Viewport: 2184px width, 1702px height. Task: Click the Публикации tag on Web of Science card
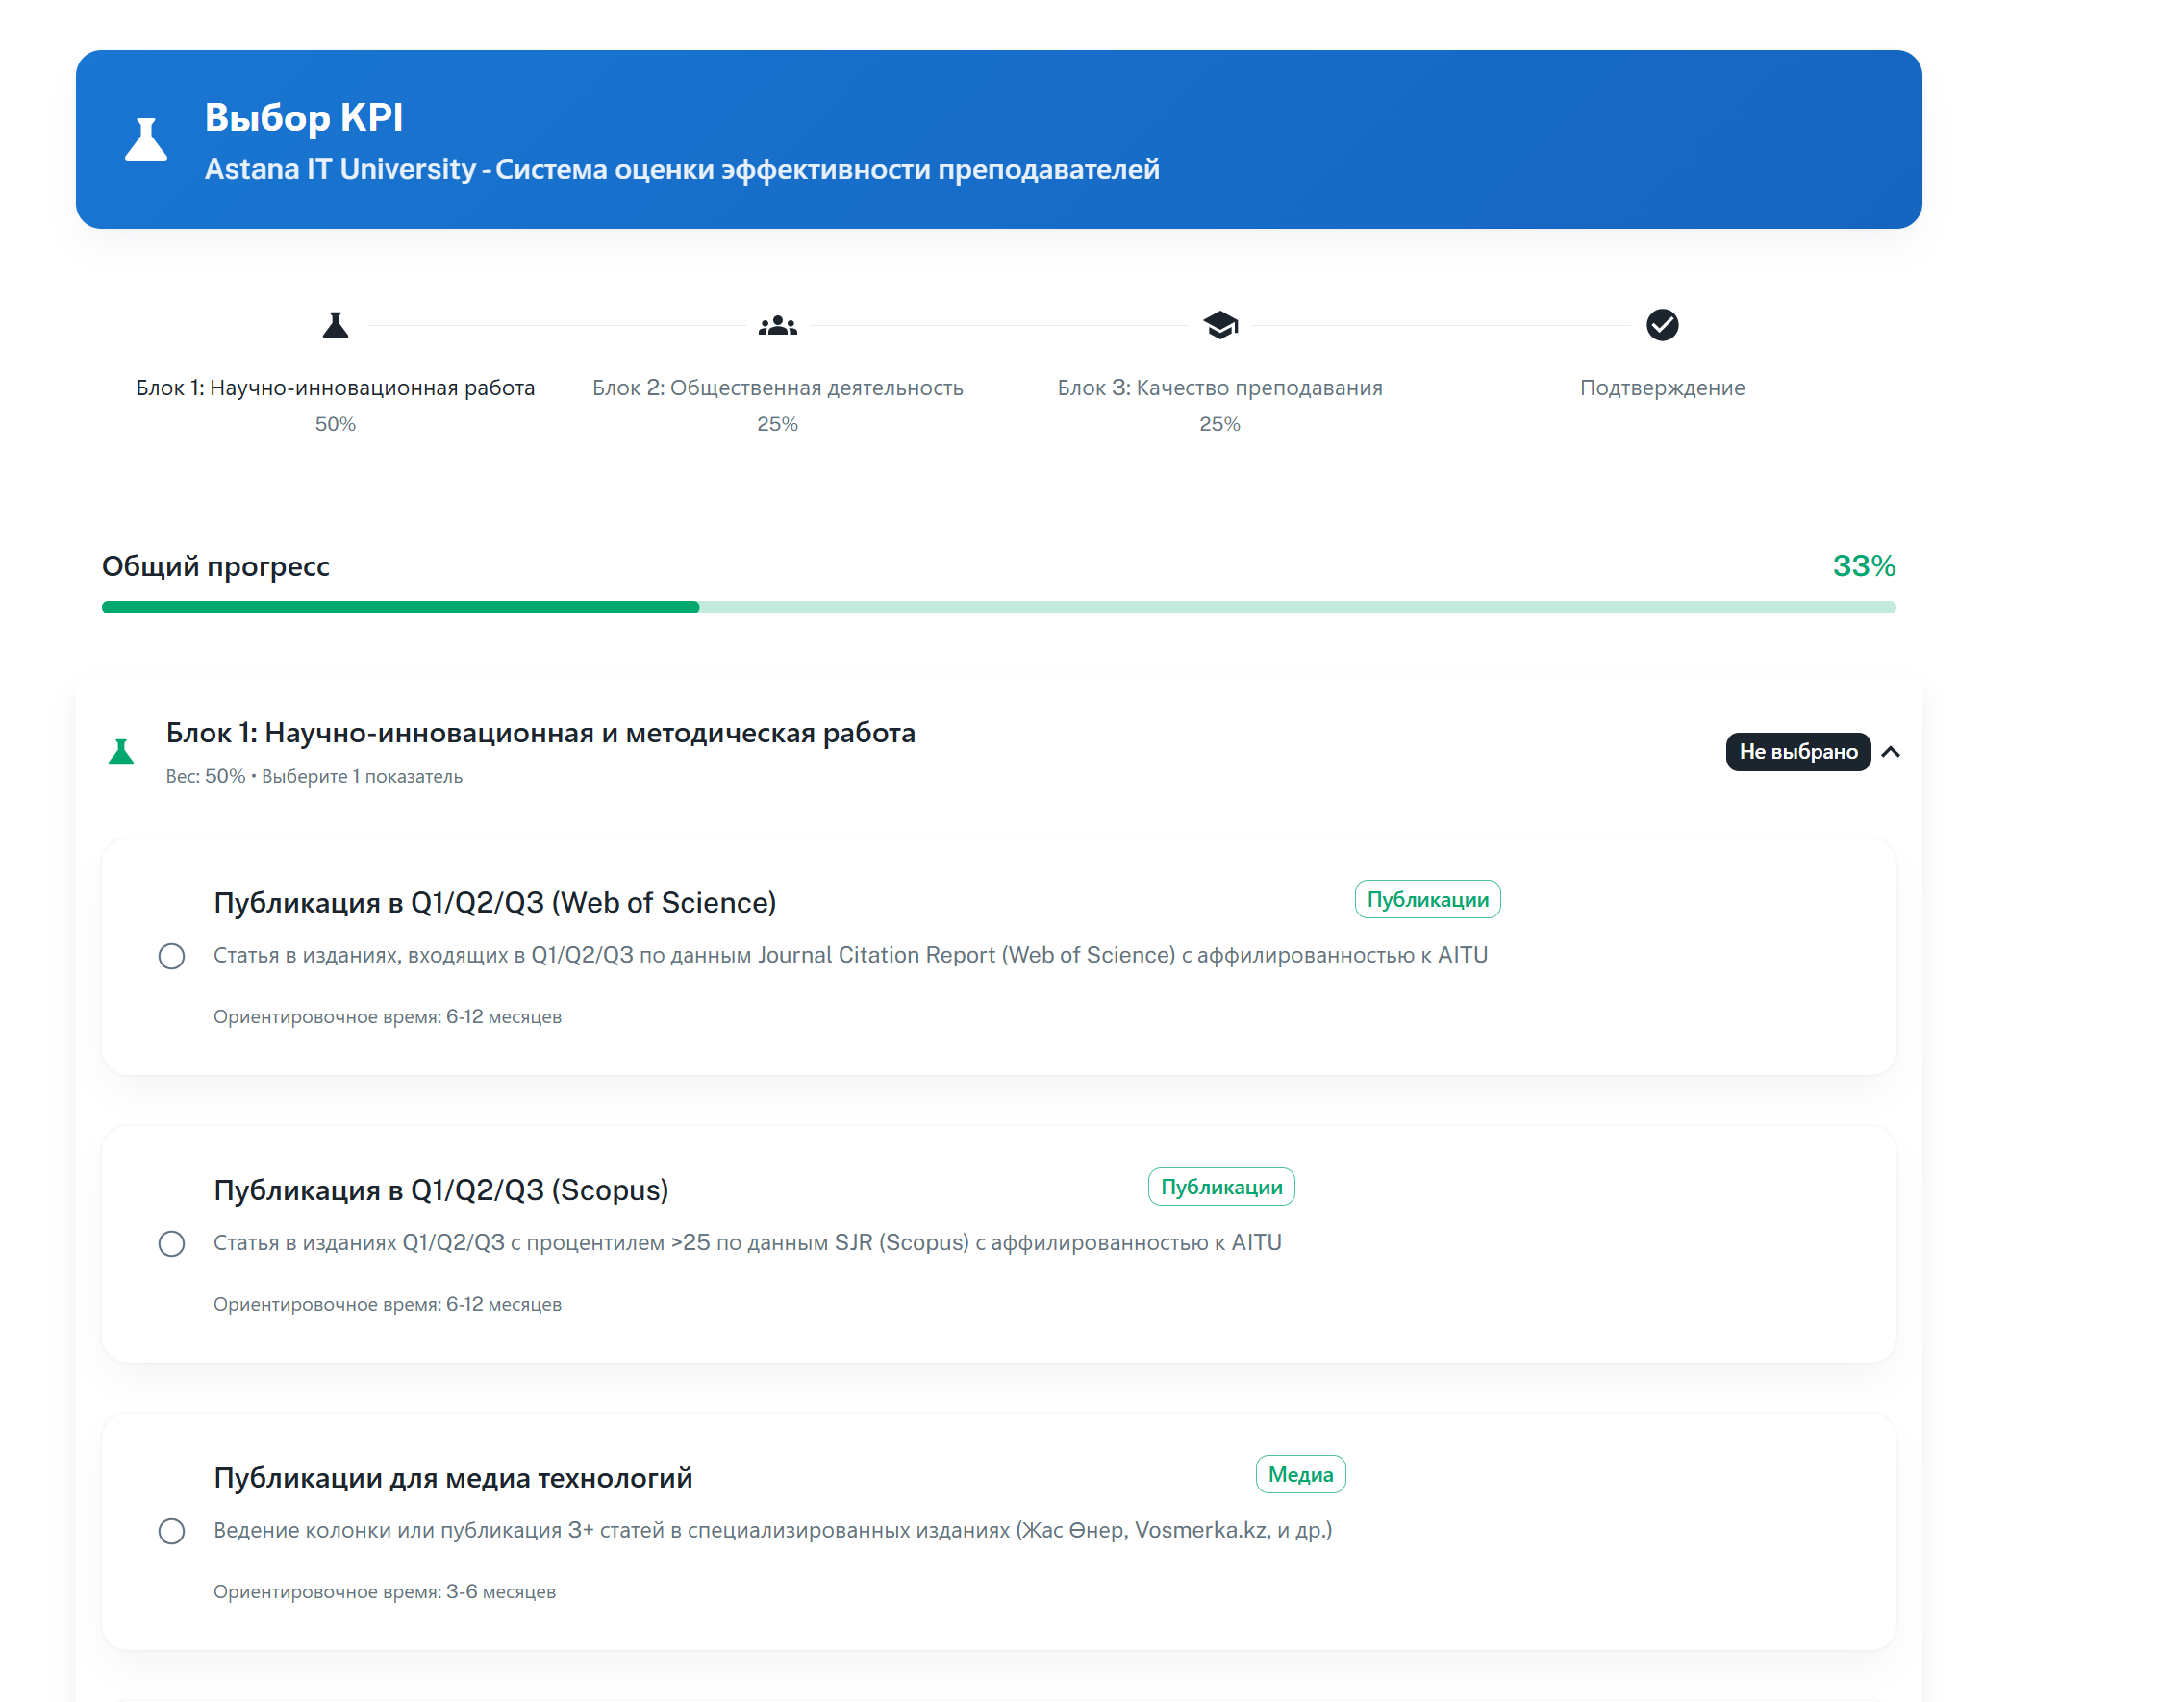pyautogui.click(x=1427, y=899)
